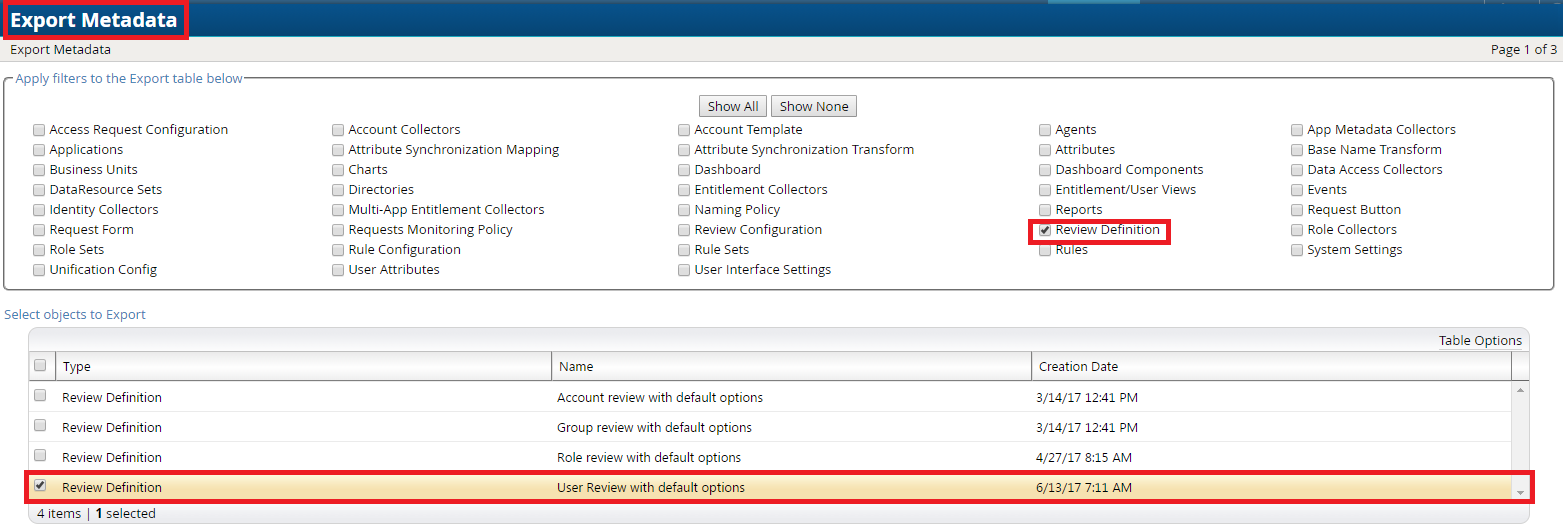1563x528 pixels.
Task: Select the Account review with default options row checkbox
Action: pos(40,396)
